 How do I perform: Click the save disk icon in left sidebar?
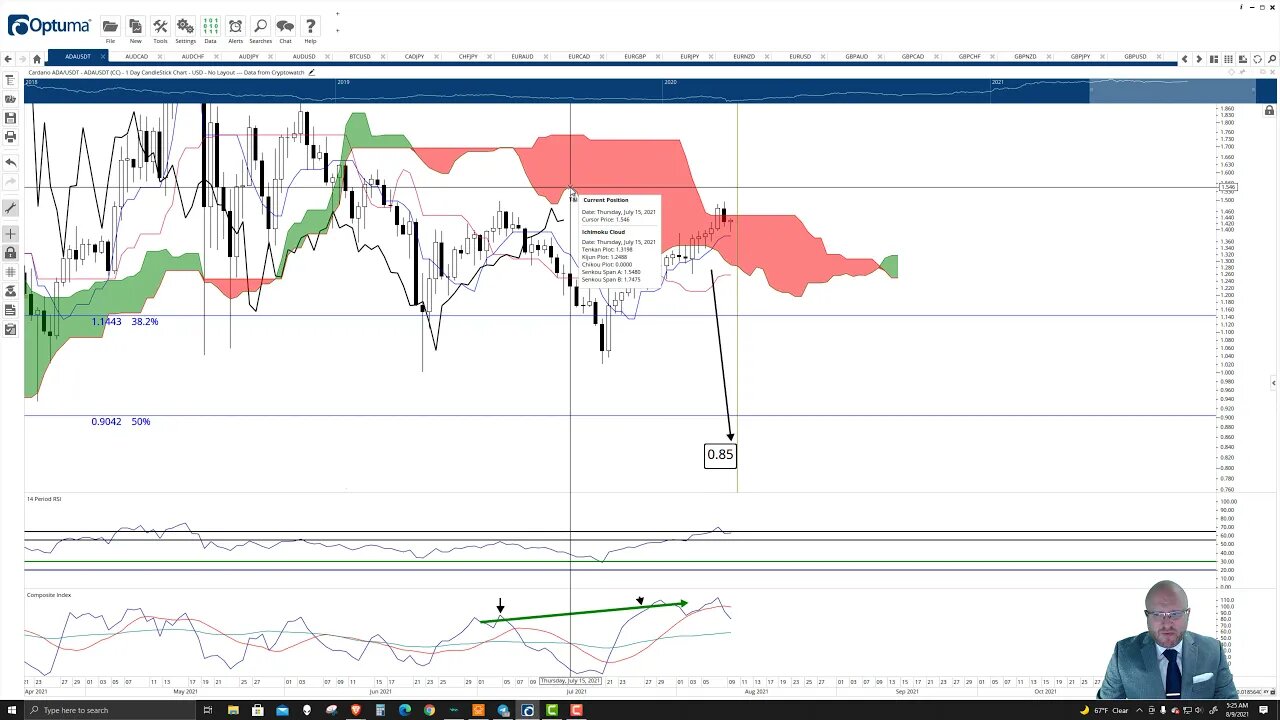point(10,118)
